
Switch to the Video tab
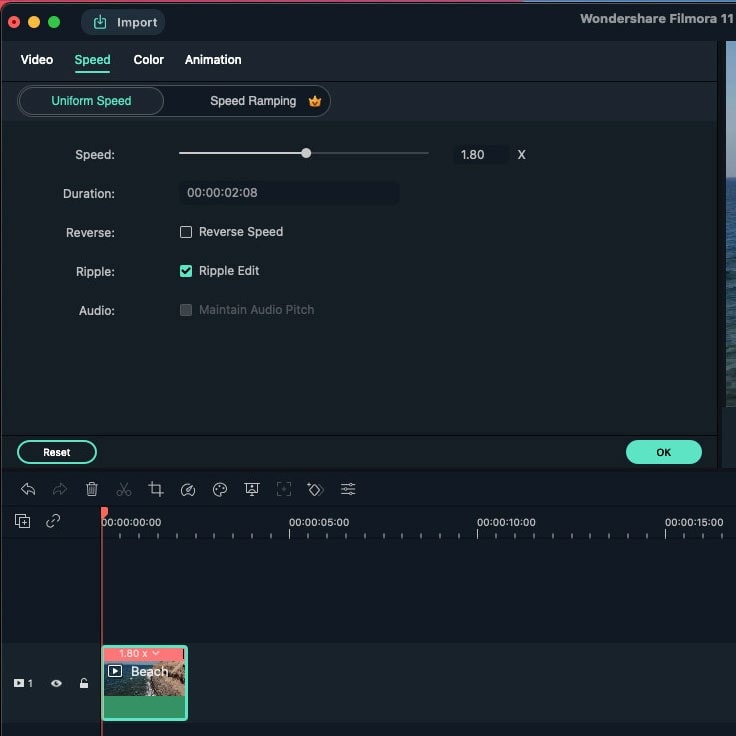(x=37, y=60)
